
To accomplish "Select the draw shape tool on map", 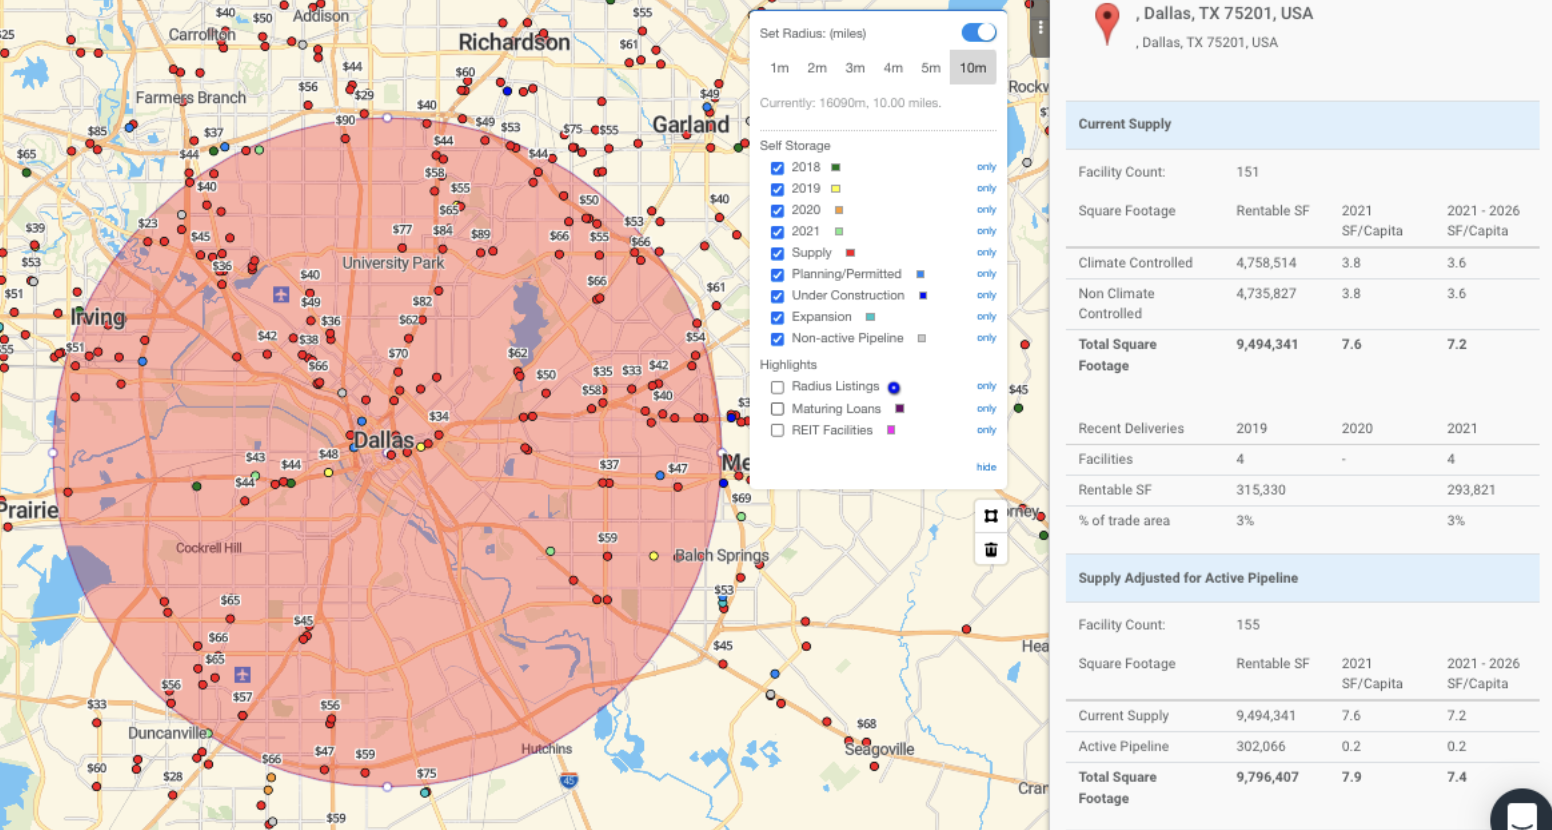I will [990, 516].
